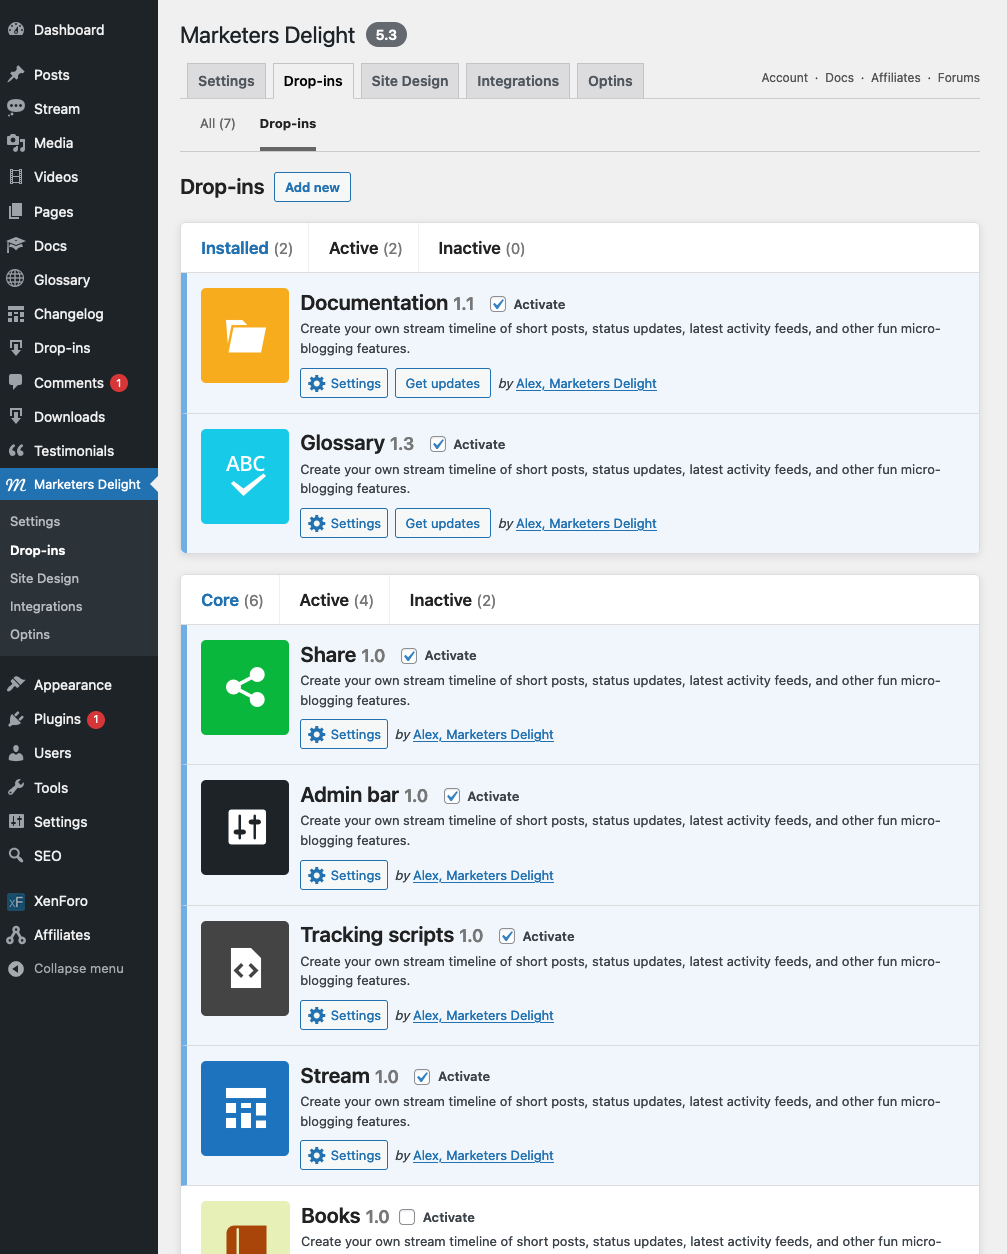Toggle Activate checkbox for Stream 1.0

(422, 1077)
